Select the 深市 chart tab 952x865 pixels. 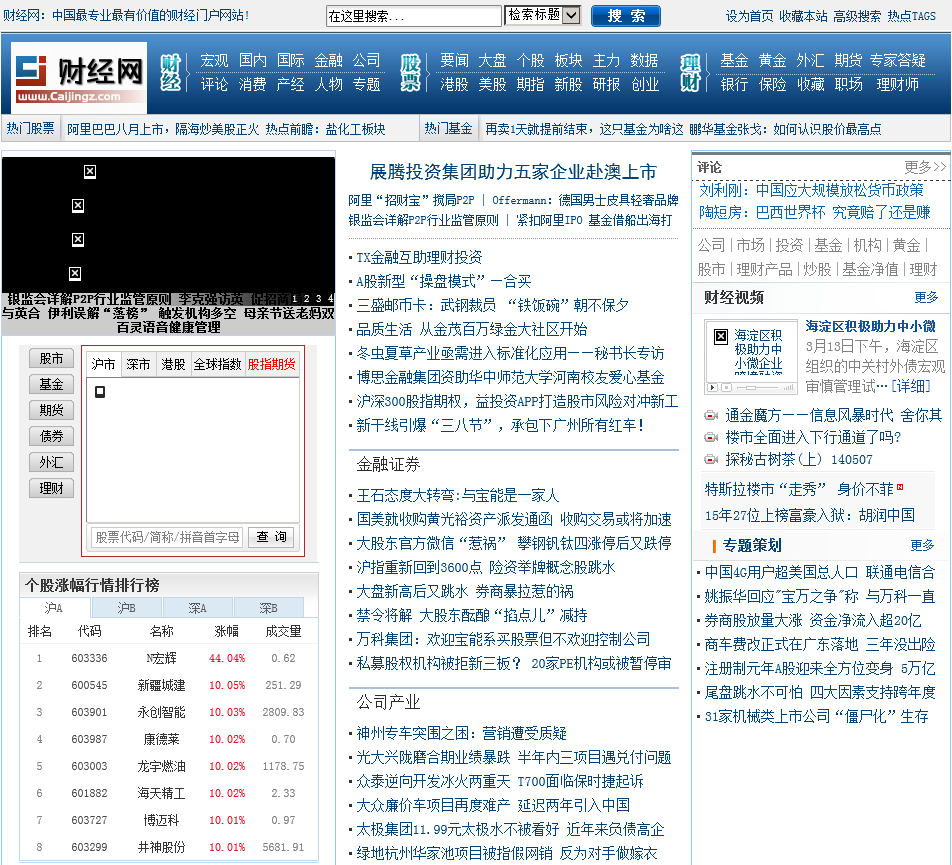[x=138, y=364]
